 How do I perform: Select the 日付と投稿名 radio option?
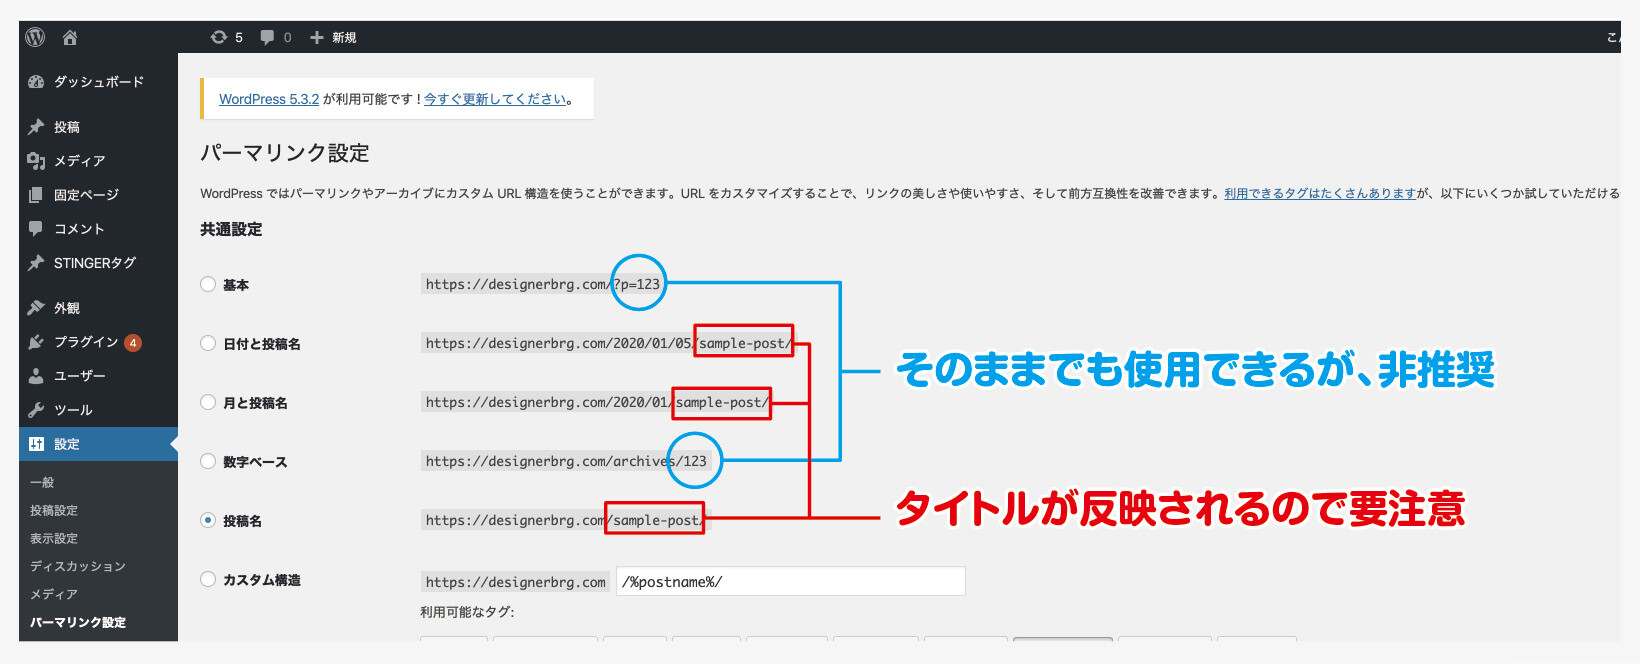click(x=208, y=343)
